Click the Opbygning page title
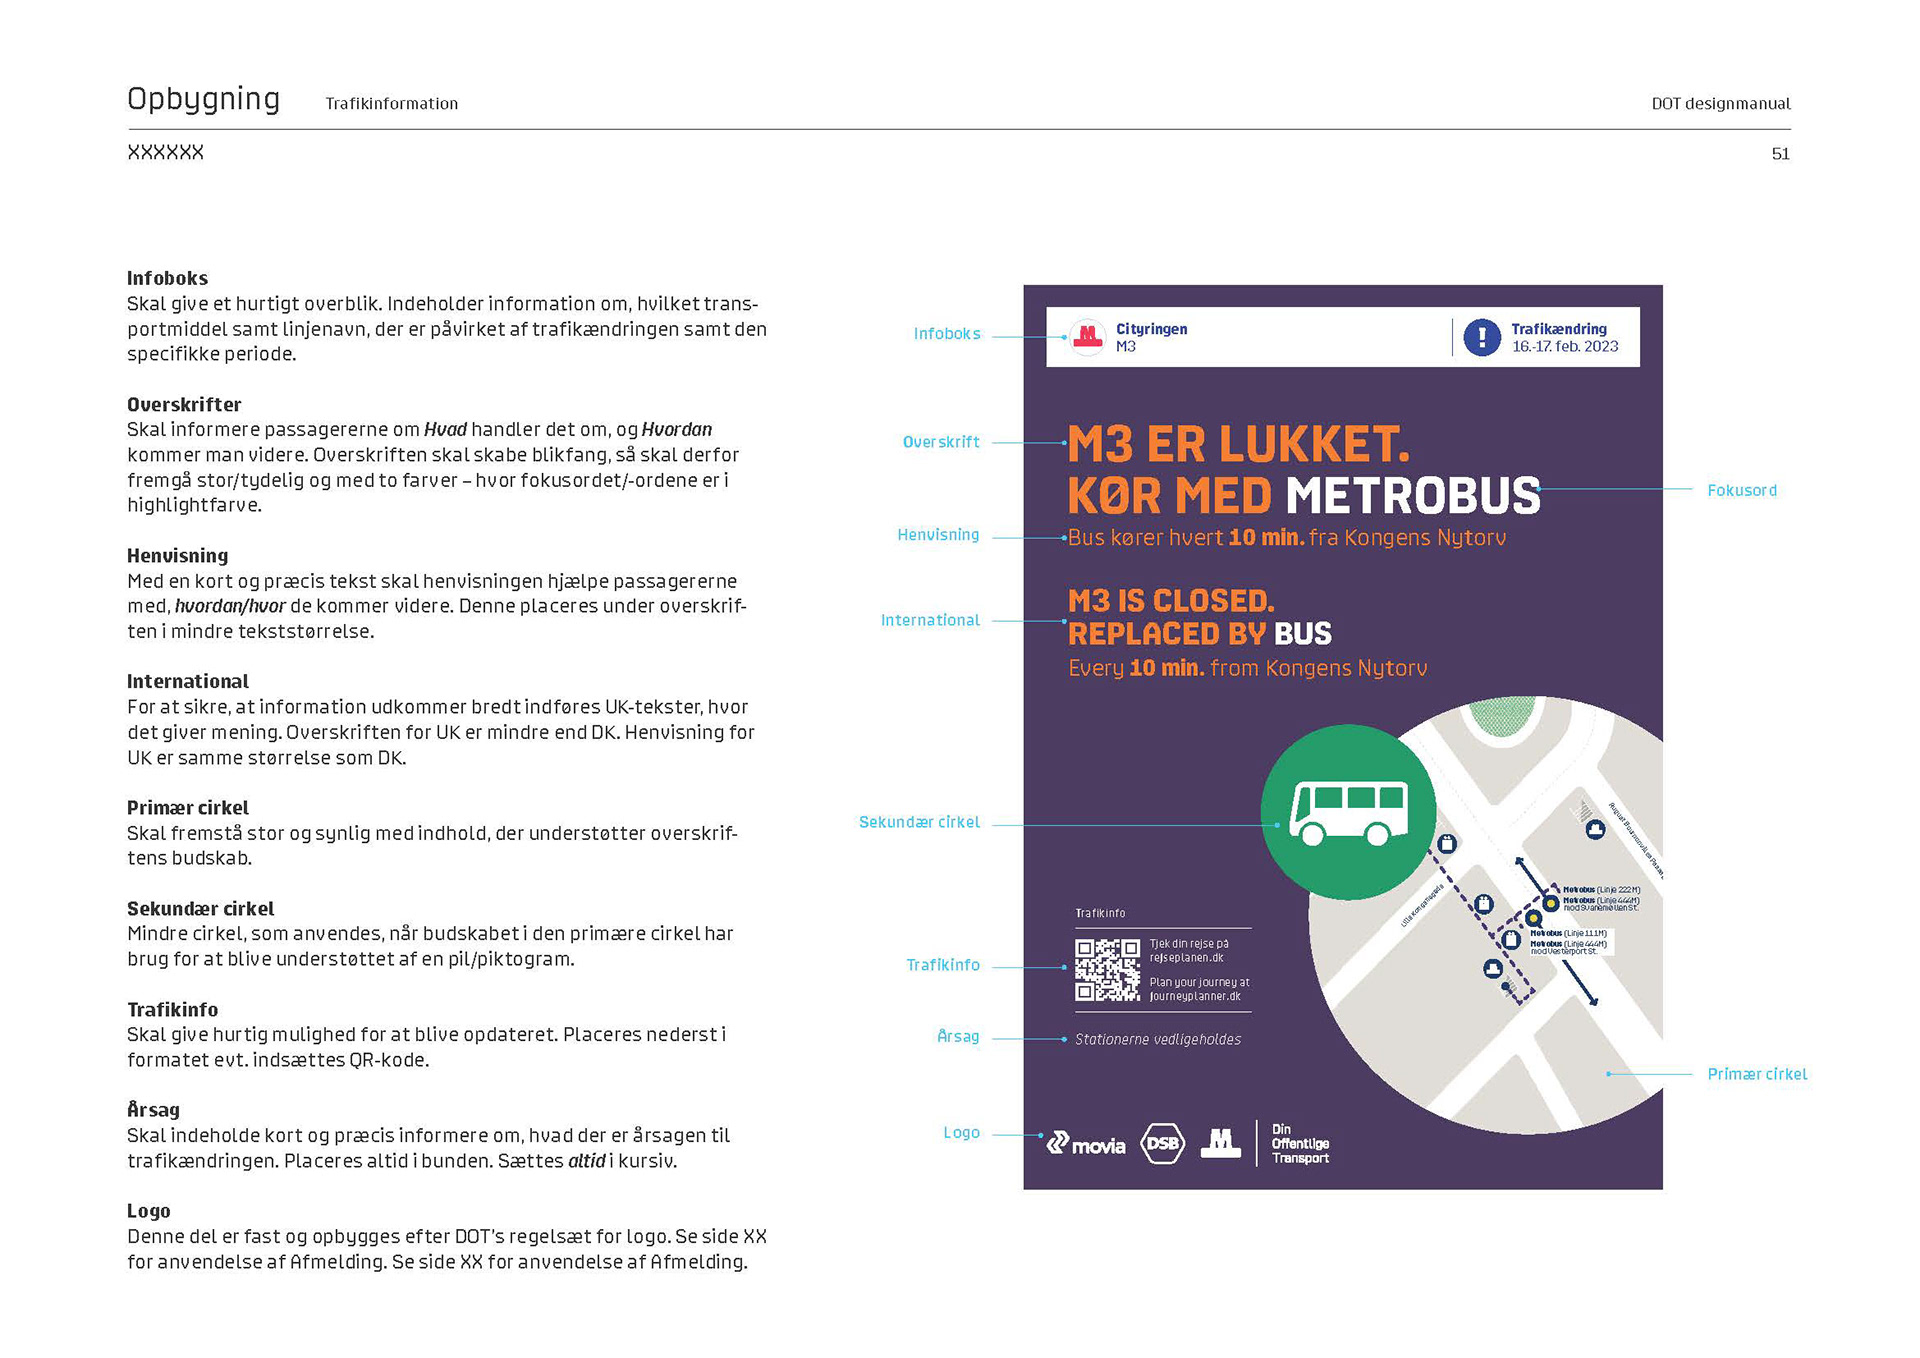Screen dimensions: 1920x1358 (x=203, y=99)
